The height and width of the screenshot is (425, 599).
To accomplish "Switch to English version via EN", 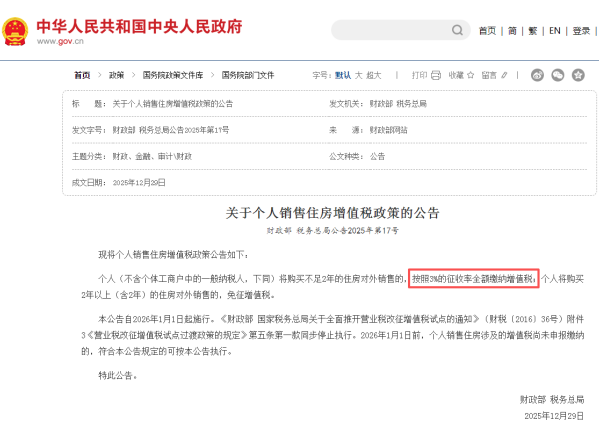I will (555, 31).
